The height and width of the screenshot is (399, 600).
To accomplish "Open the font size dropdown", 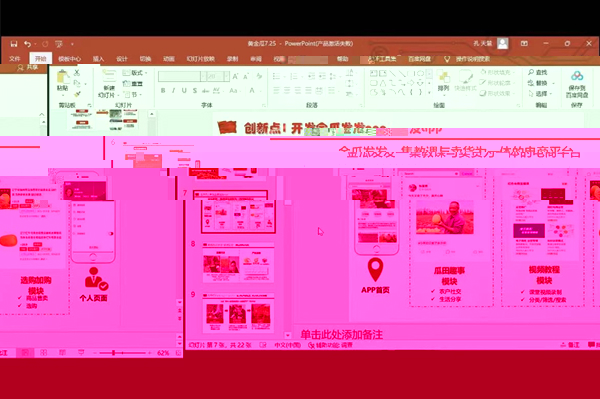I will [226, 76].
